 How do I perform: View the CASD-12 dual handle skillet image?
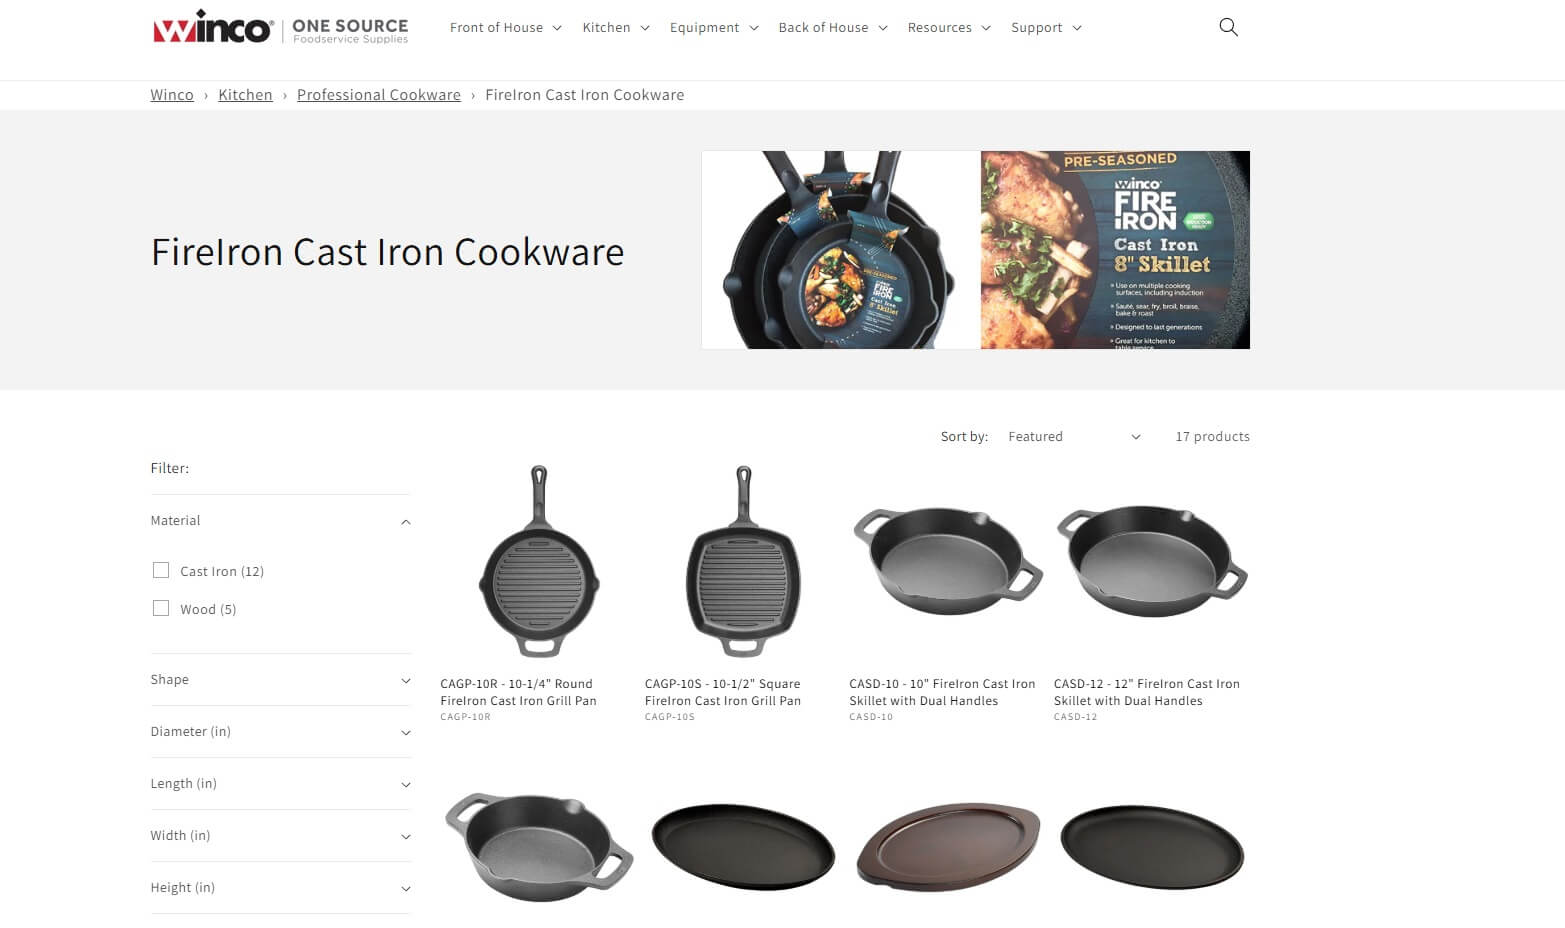pos(1152,561)
